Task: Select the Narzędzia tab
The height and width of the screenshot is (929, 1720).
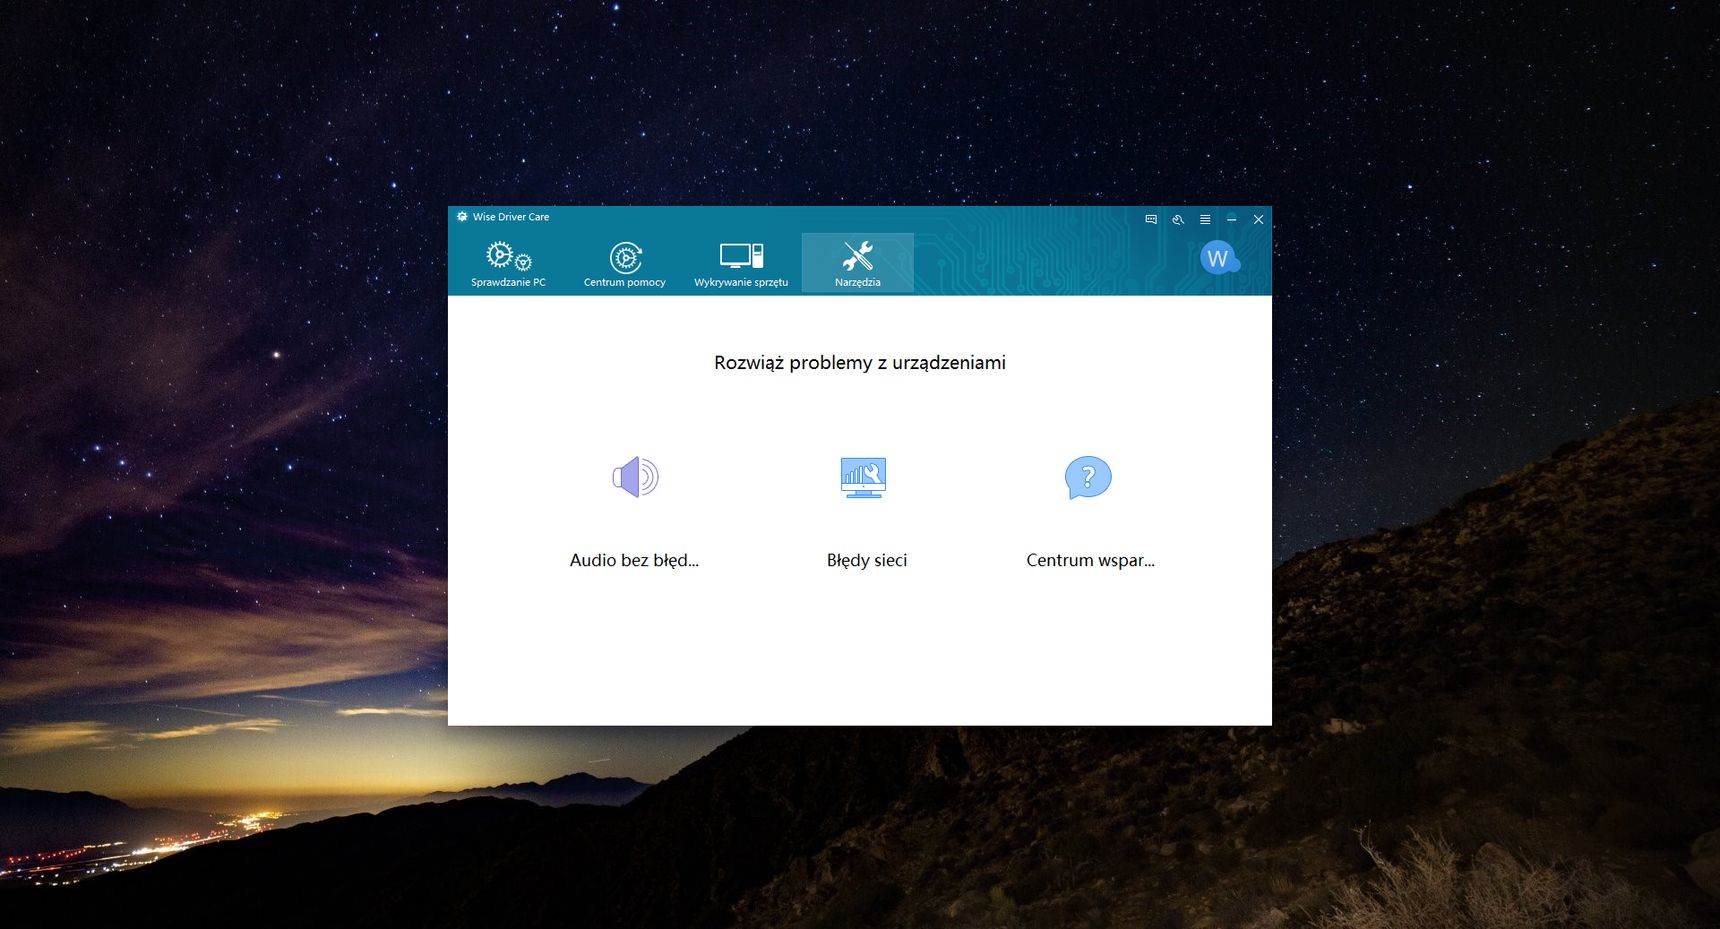Action: coord(858,263)
